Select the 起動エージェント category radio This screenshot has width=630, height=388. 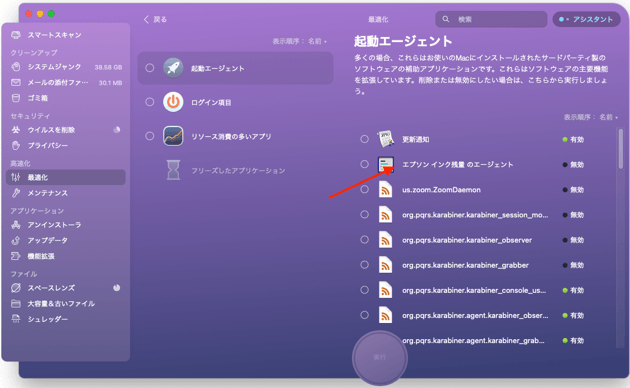[x=149, y=68]
